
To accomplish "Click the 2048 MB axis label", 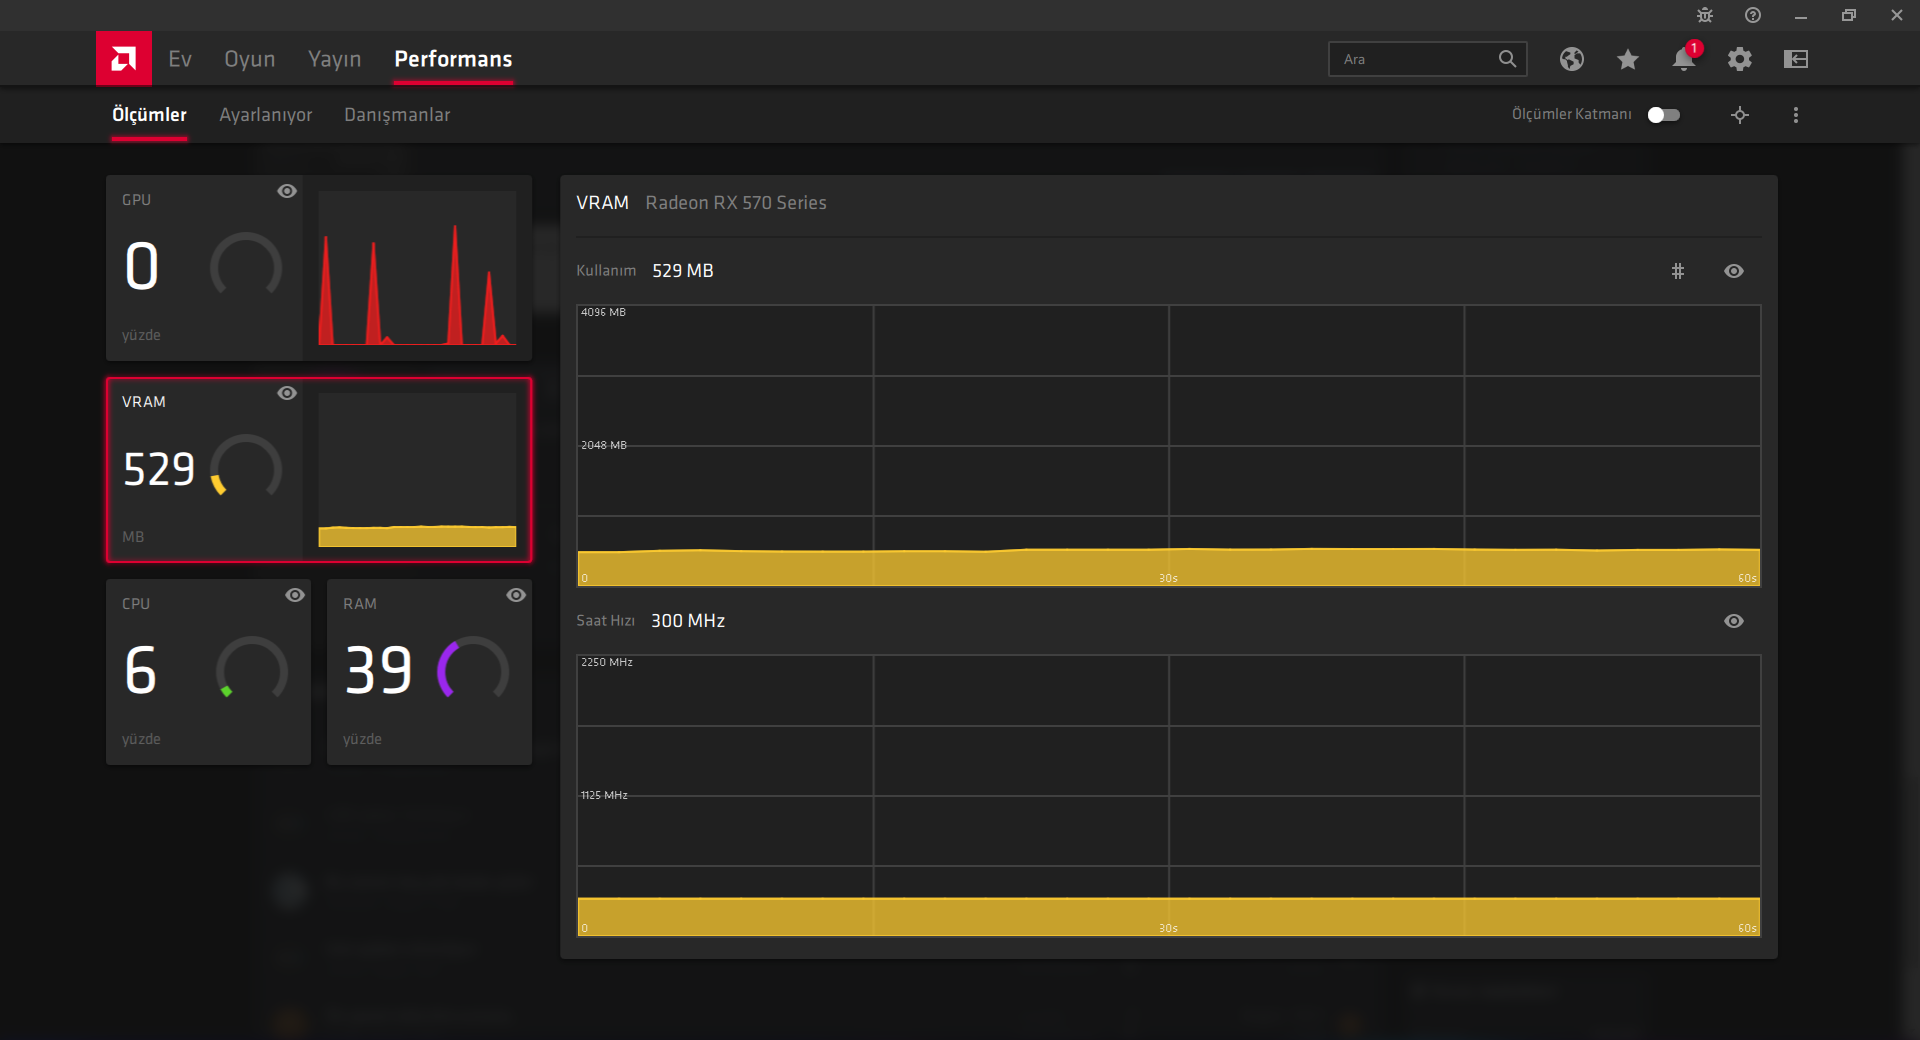I will click(604, 445).
